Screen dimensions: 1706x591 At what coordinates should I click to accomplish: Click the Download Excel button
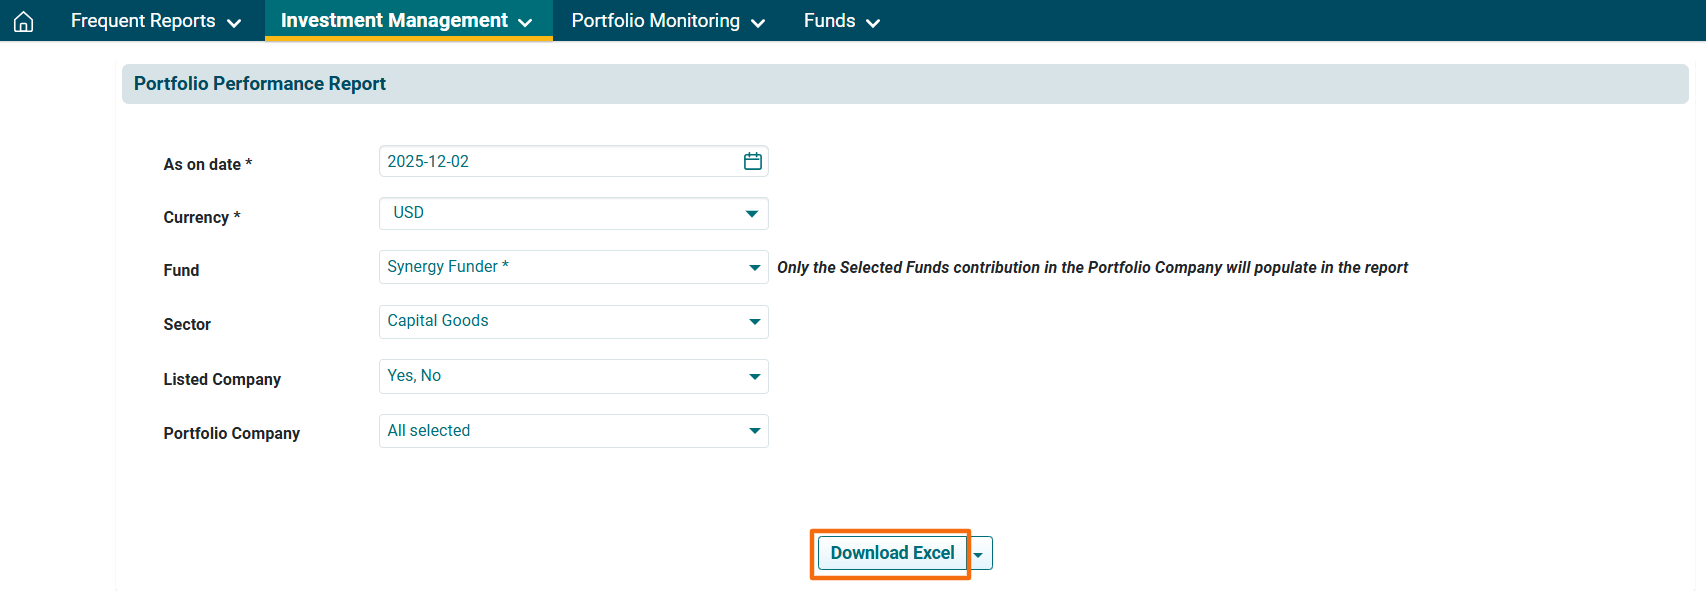tap(892, 553)
